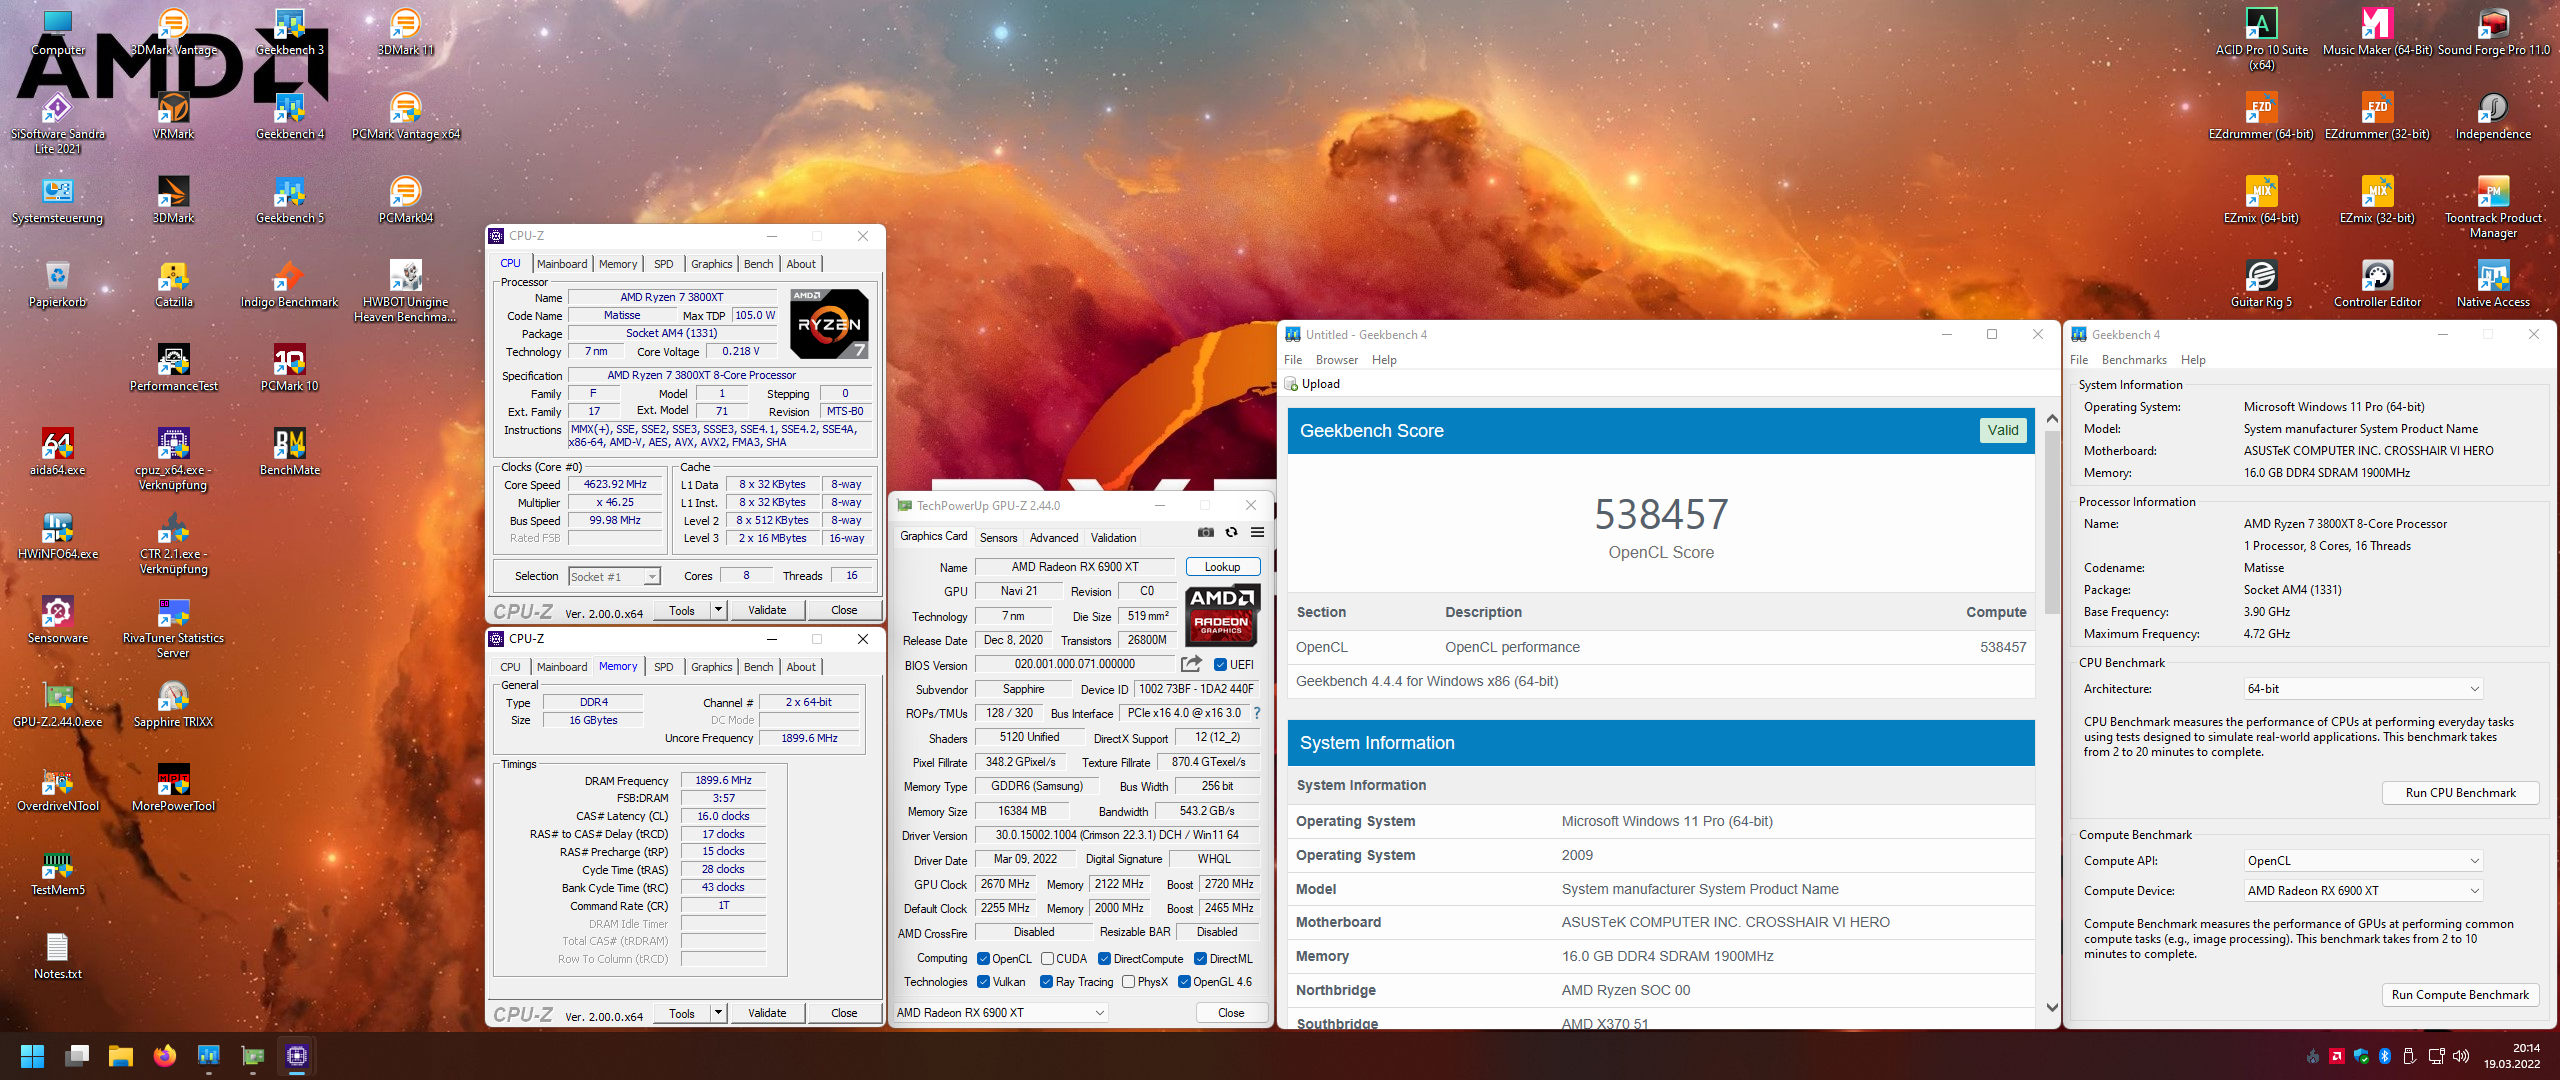Open Firefox from the taskbar
The width and height of the screenshot is (2560, 1080).
point(164,1056)
